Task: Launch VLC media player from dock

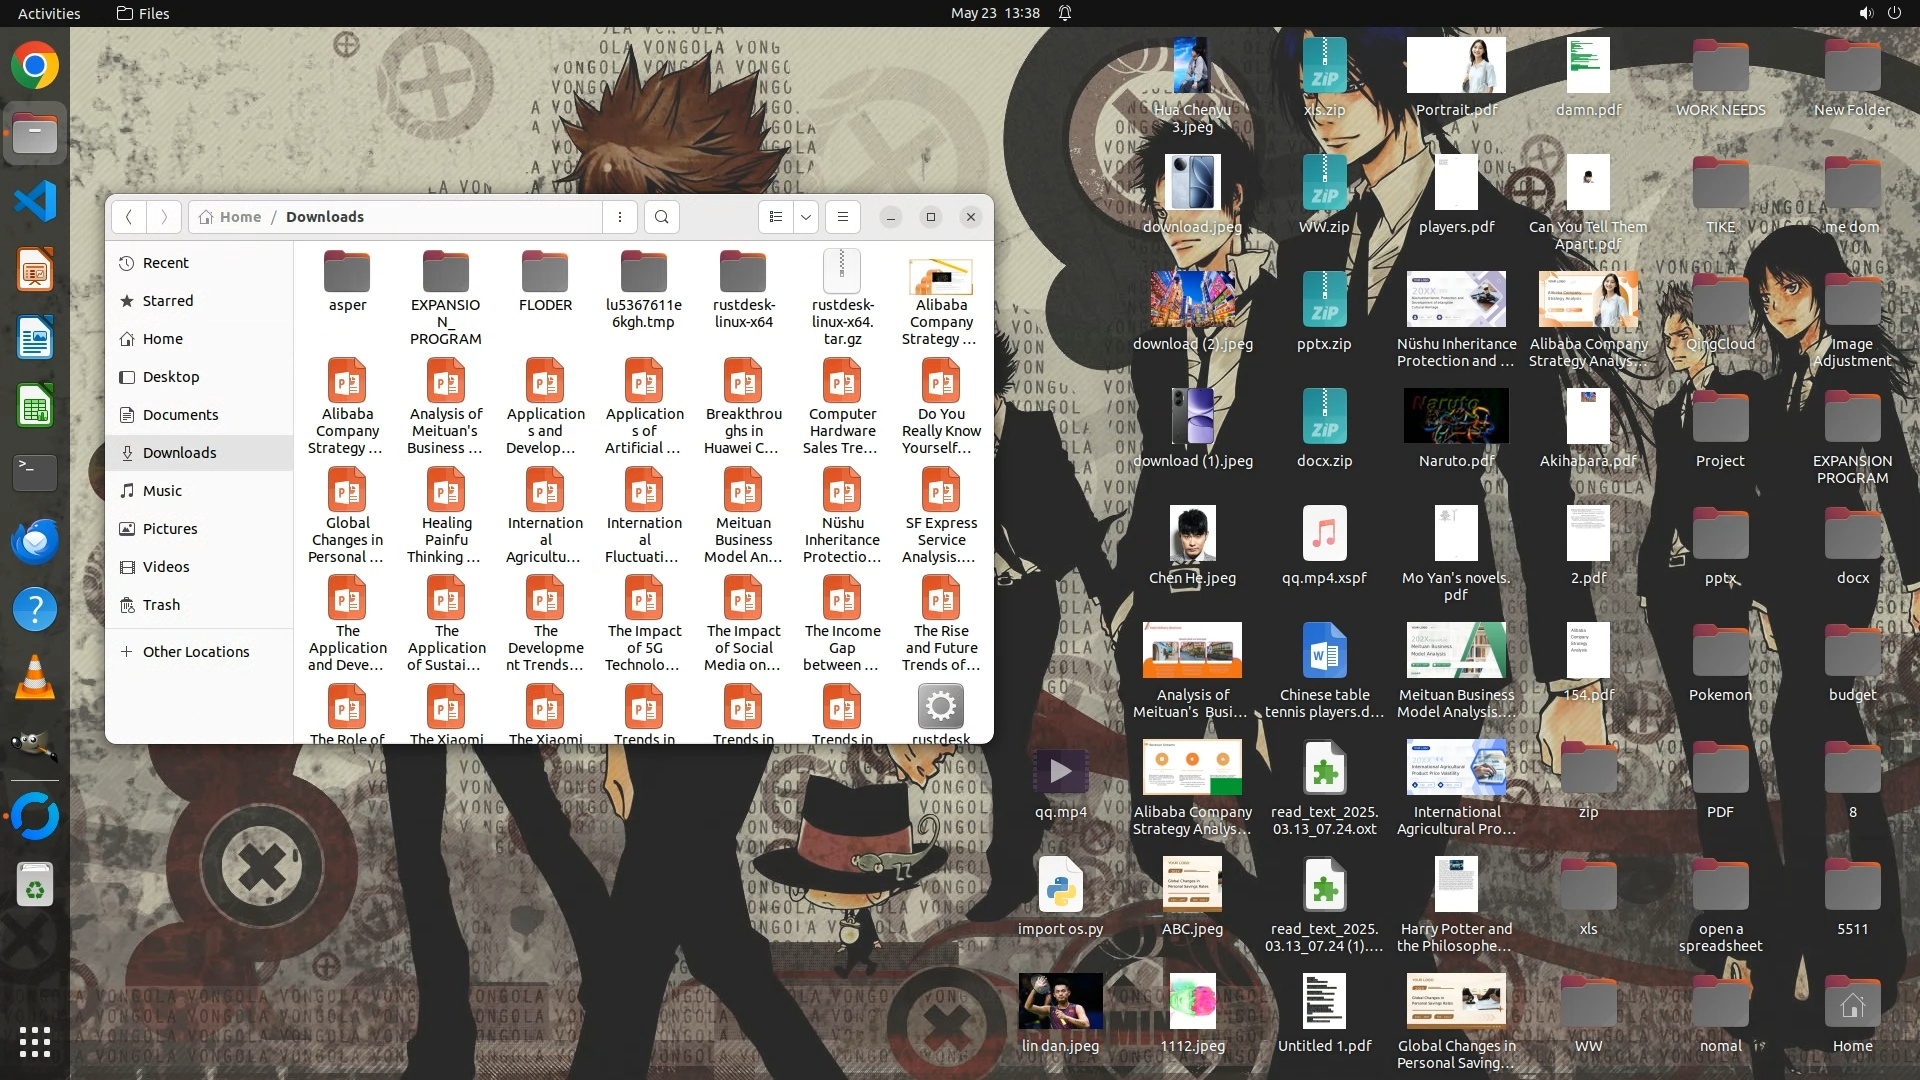Action: [x=35, y=677]
